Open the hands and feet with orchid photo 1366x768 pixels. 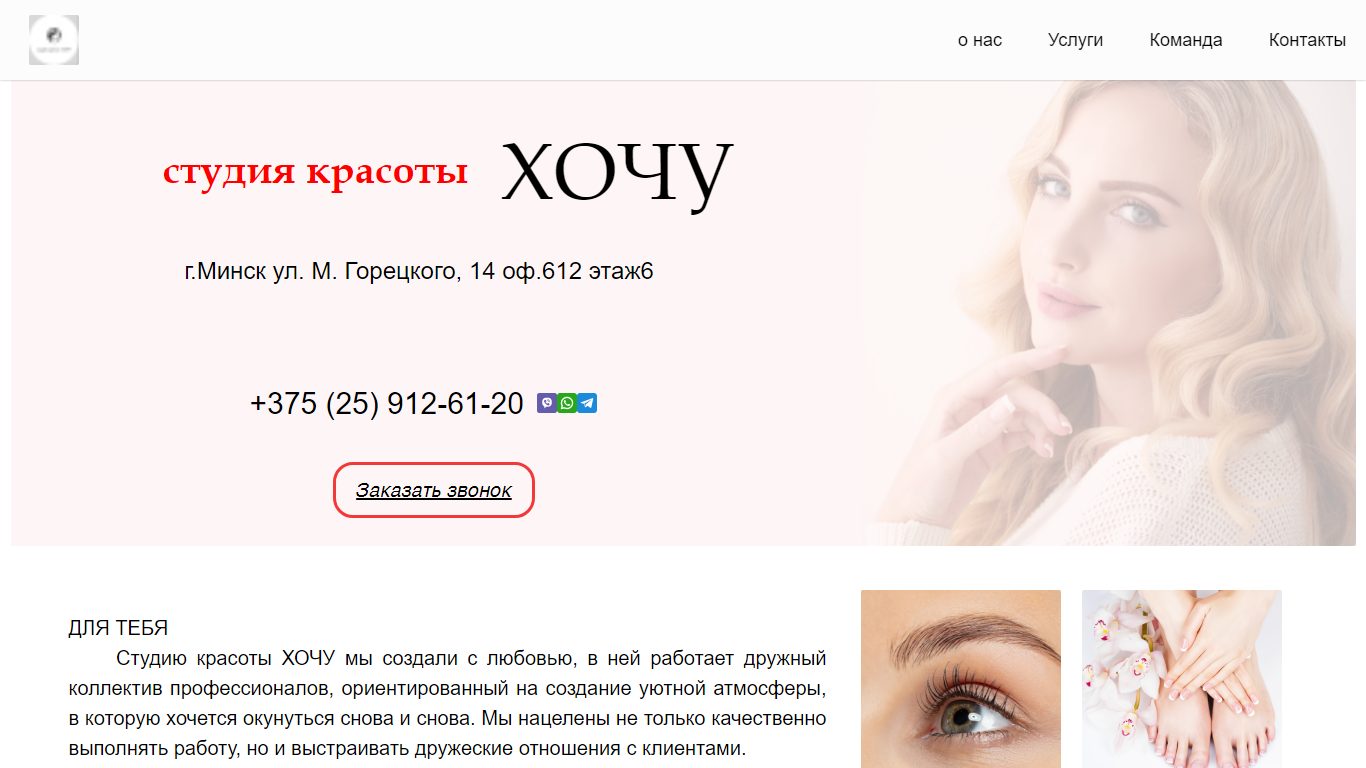tap(1182, 679)
